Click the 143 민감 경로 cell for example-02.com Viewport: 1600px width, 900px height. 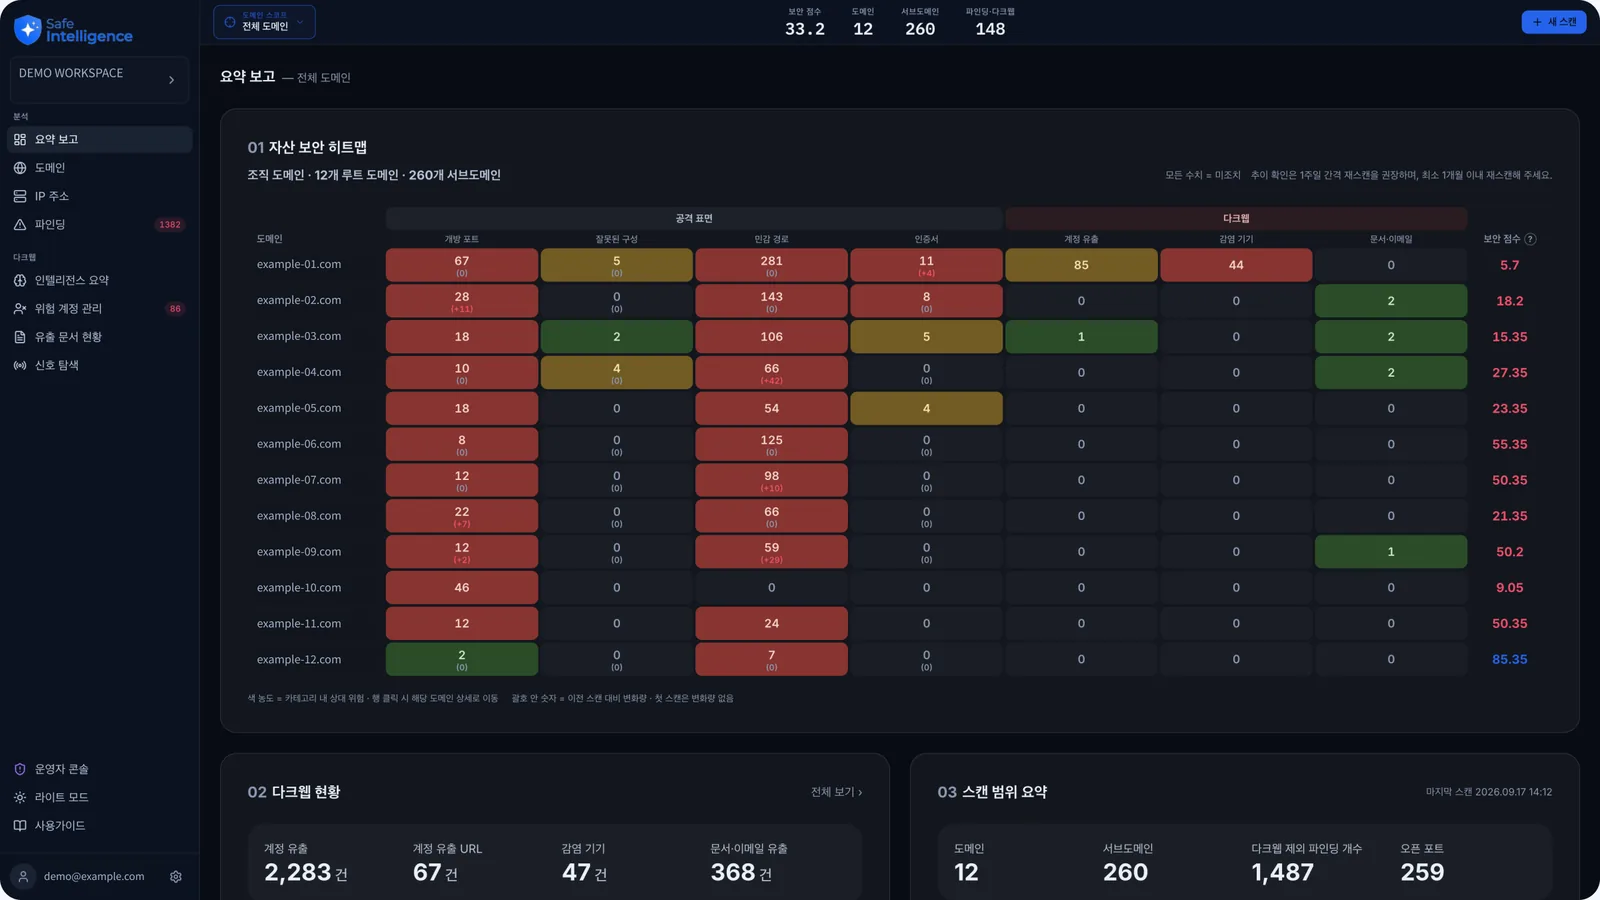click(771, 301)
